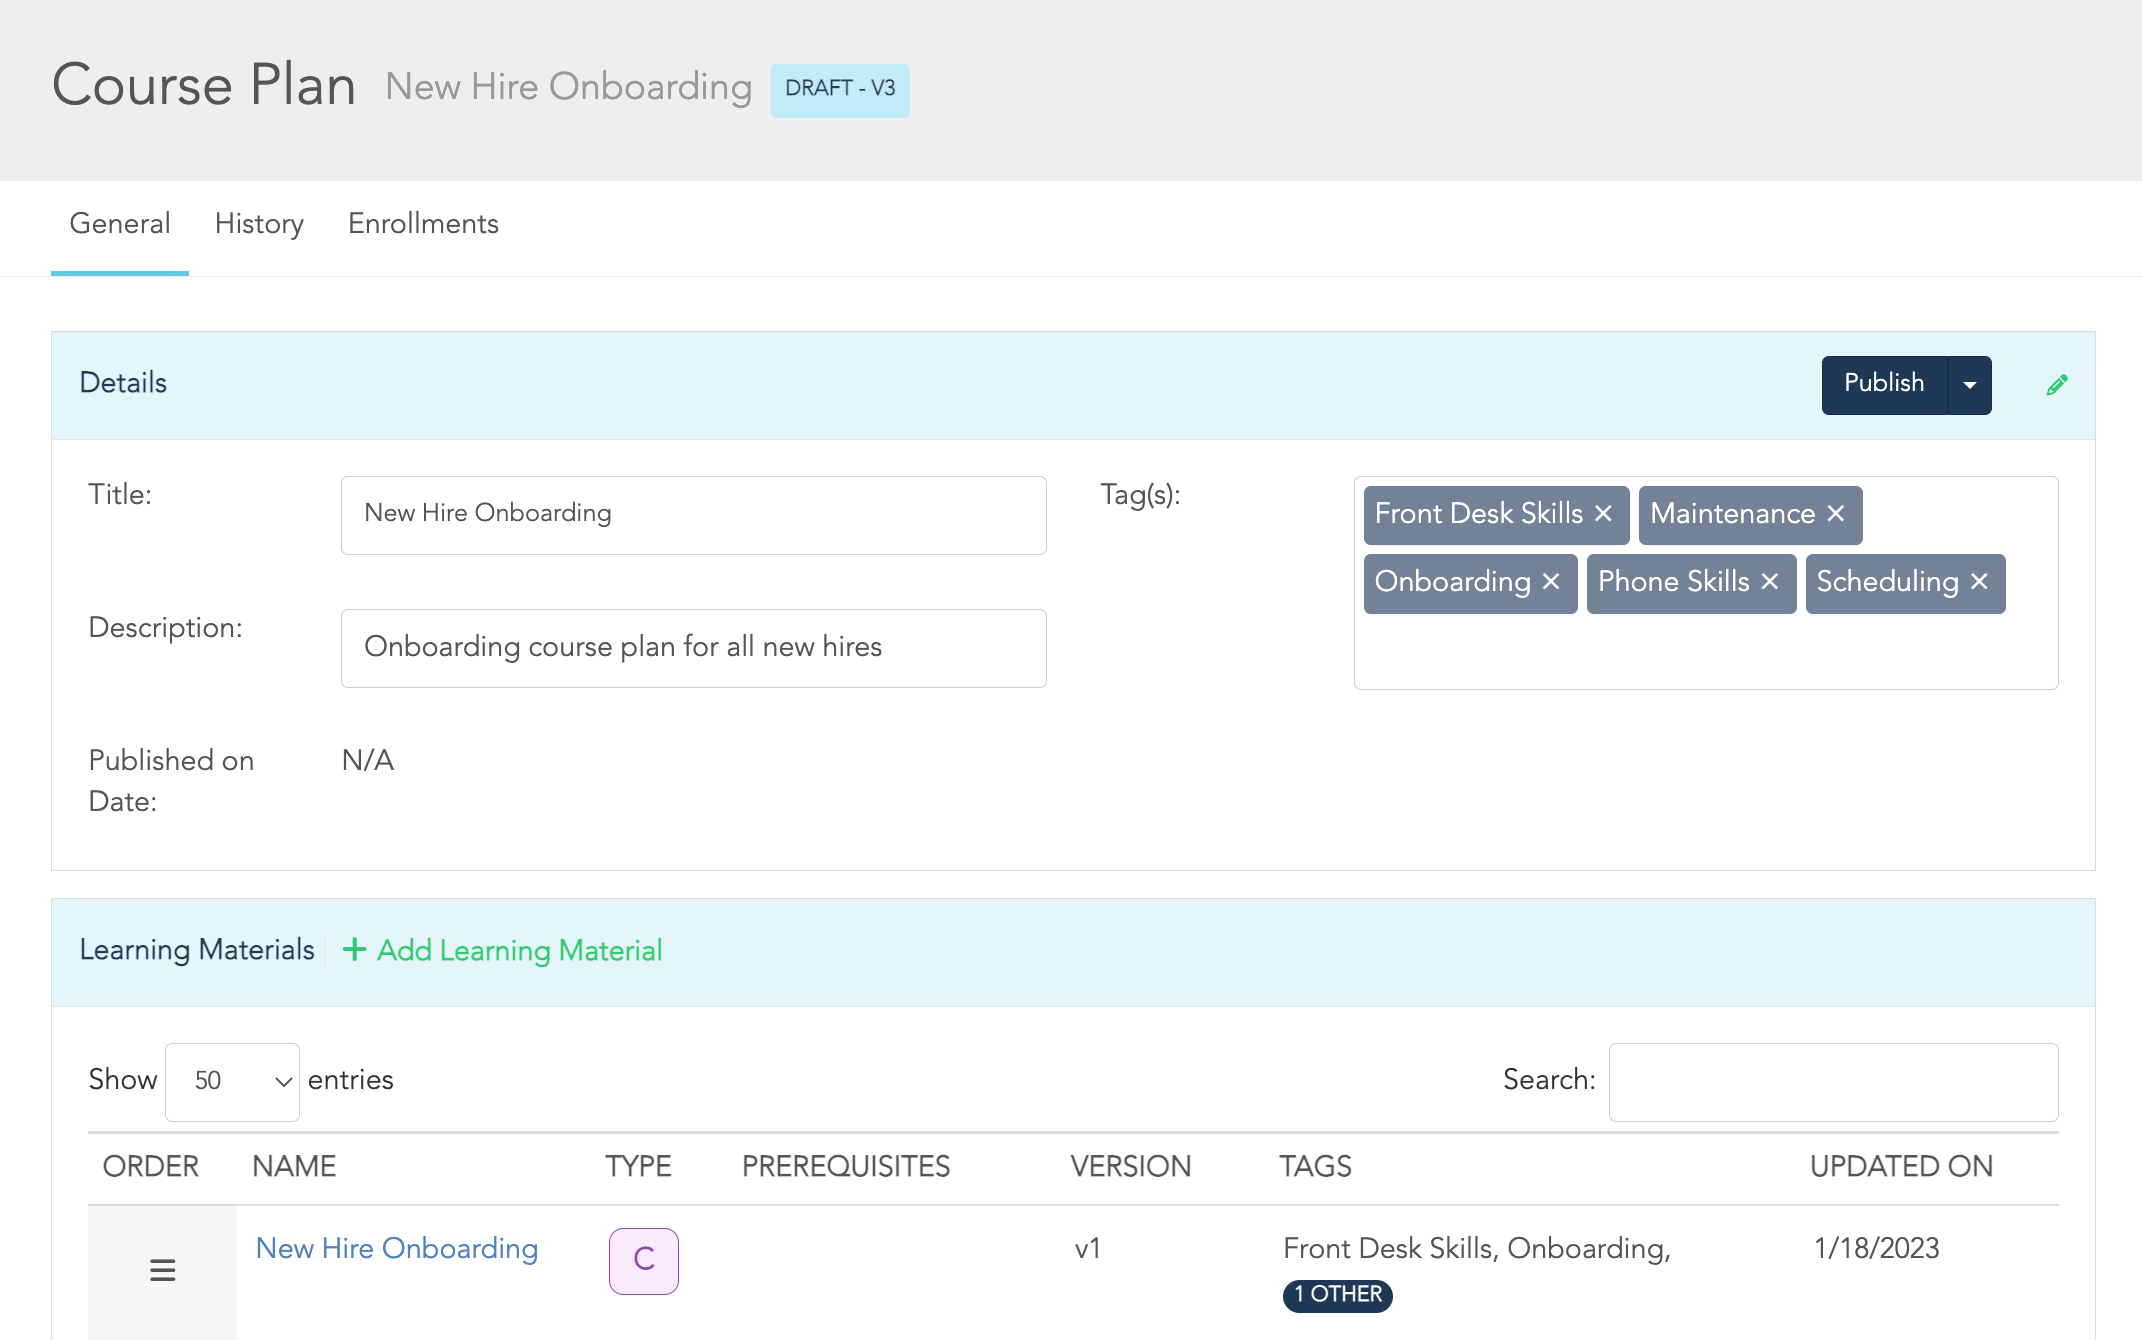Image resolution: width=2142 pixels, height=1340 pixels.
Task: Remove the Front Desk Skills tag
Action: tap(1603, 514)
